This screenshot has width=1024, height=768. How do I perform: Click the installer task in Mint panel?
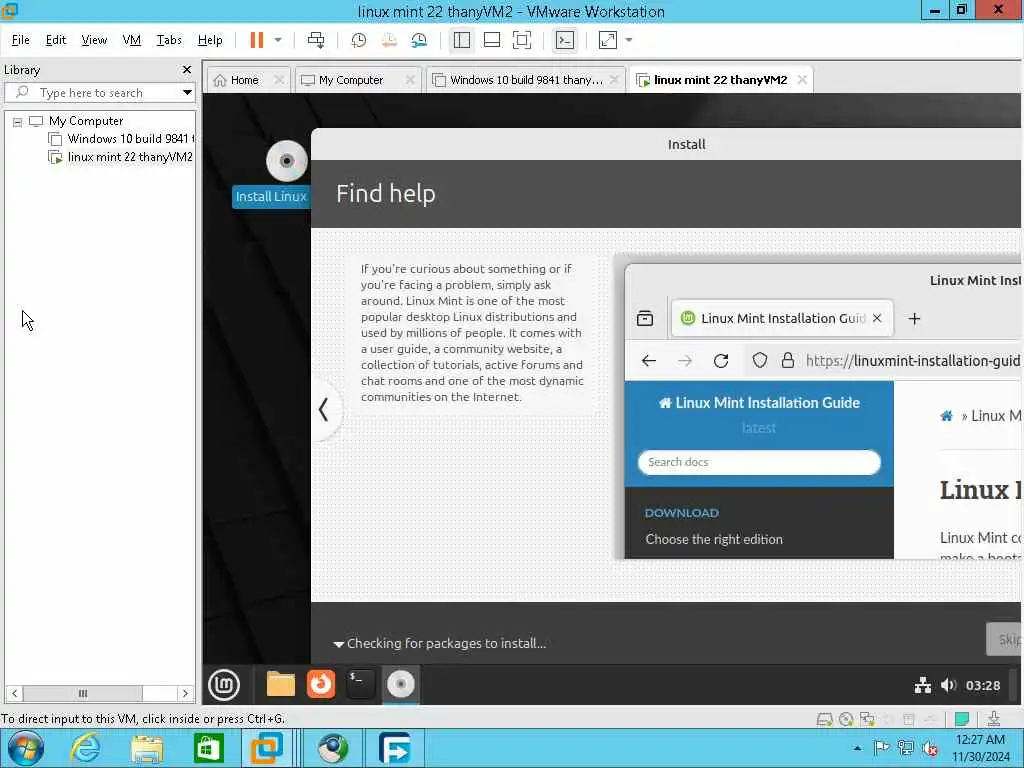[400, 684]
